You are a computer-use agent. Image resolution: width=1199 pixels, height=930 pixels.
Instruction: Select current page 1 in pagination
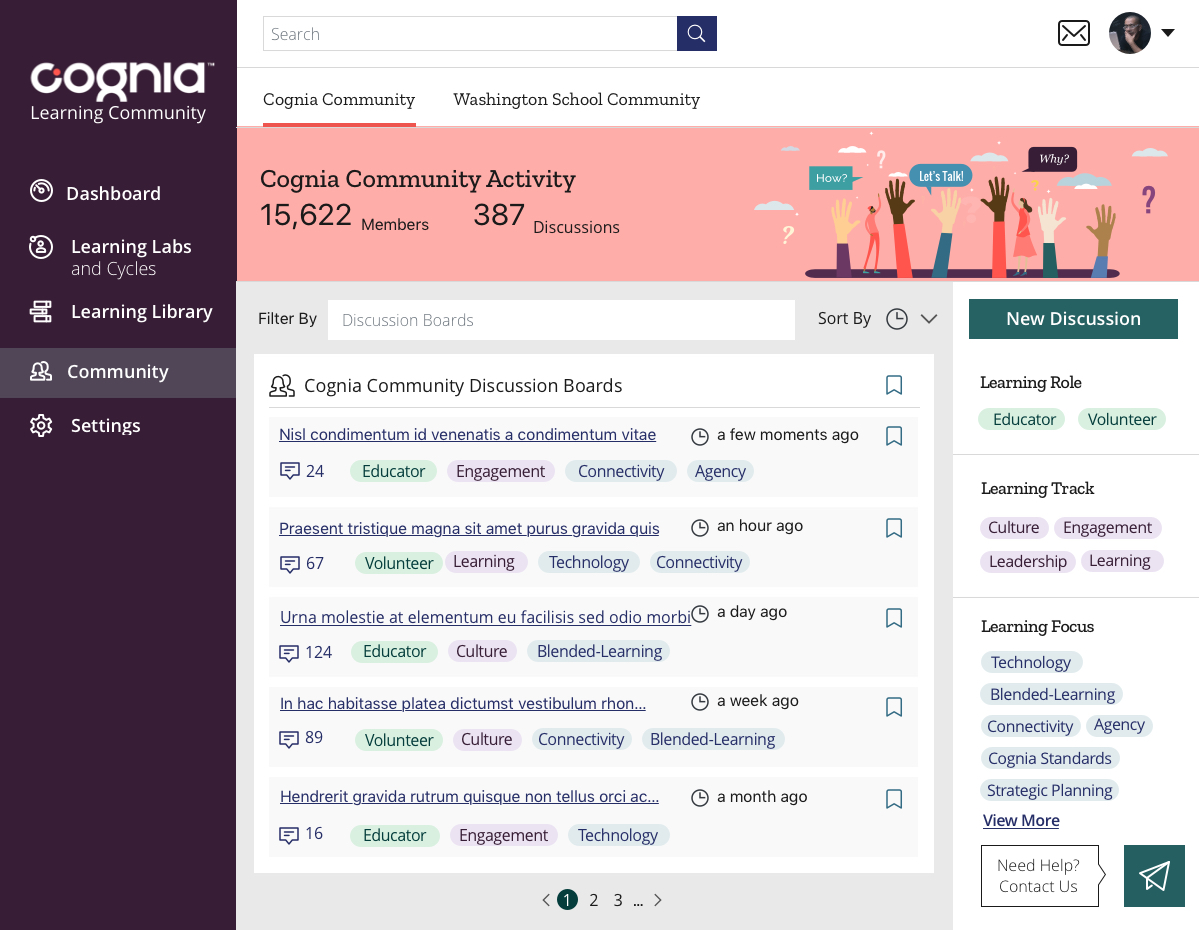click(x=567, y=899)
